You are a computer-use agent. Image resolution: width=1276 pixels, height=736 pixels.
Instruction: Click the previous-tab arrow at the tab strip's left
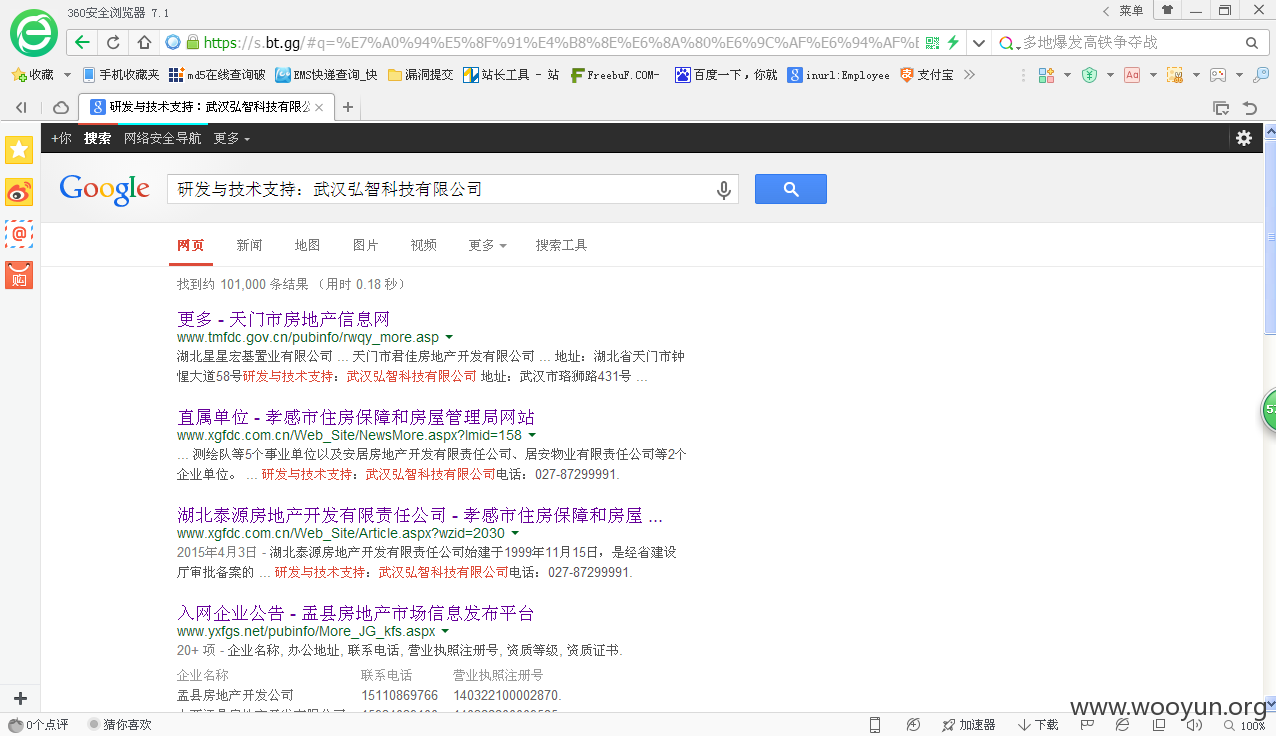tap(21, 107)
